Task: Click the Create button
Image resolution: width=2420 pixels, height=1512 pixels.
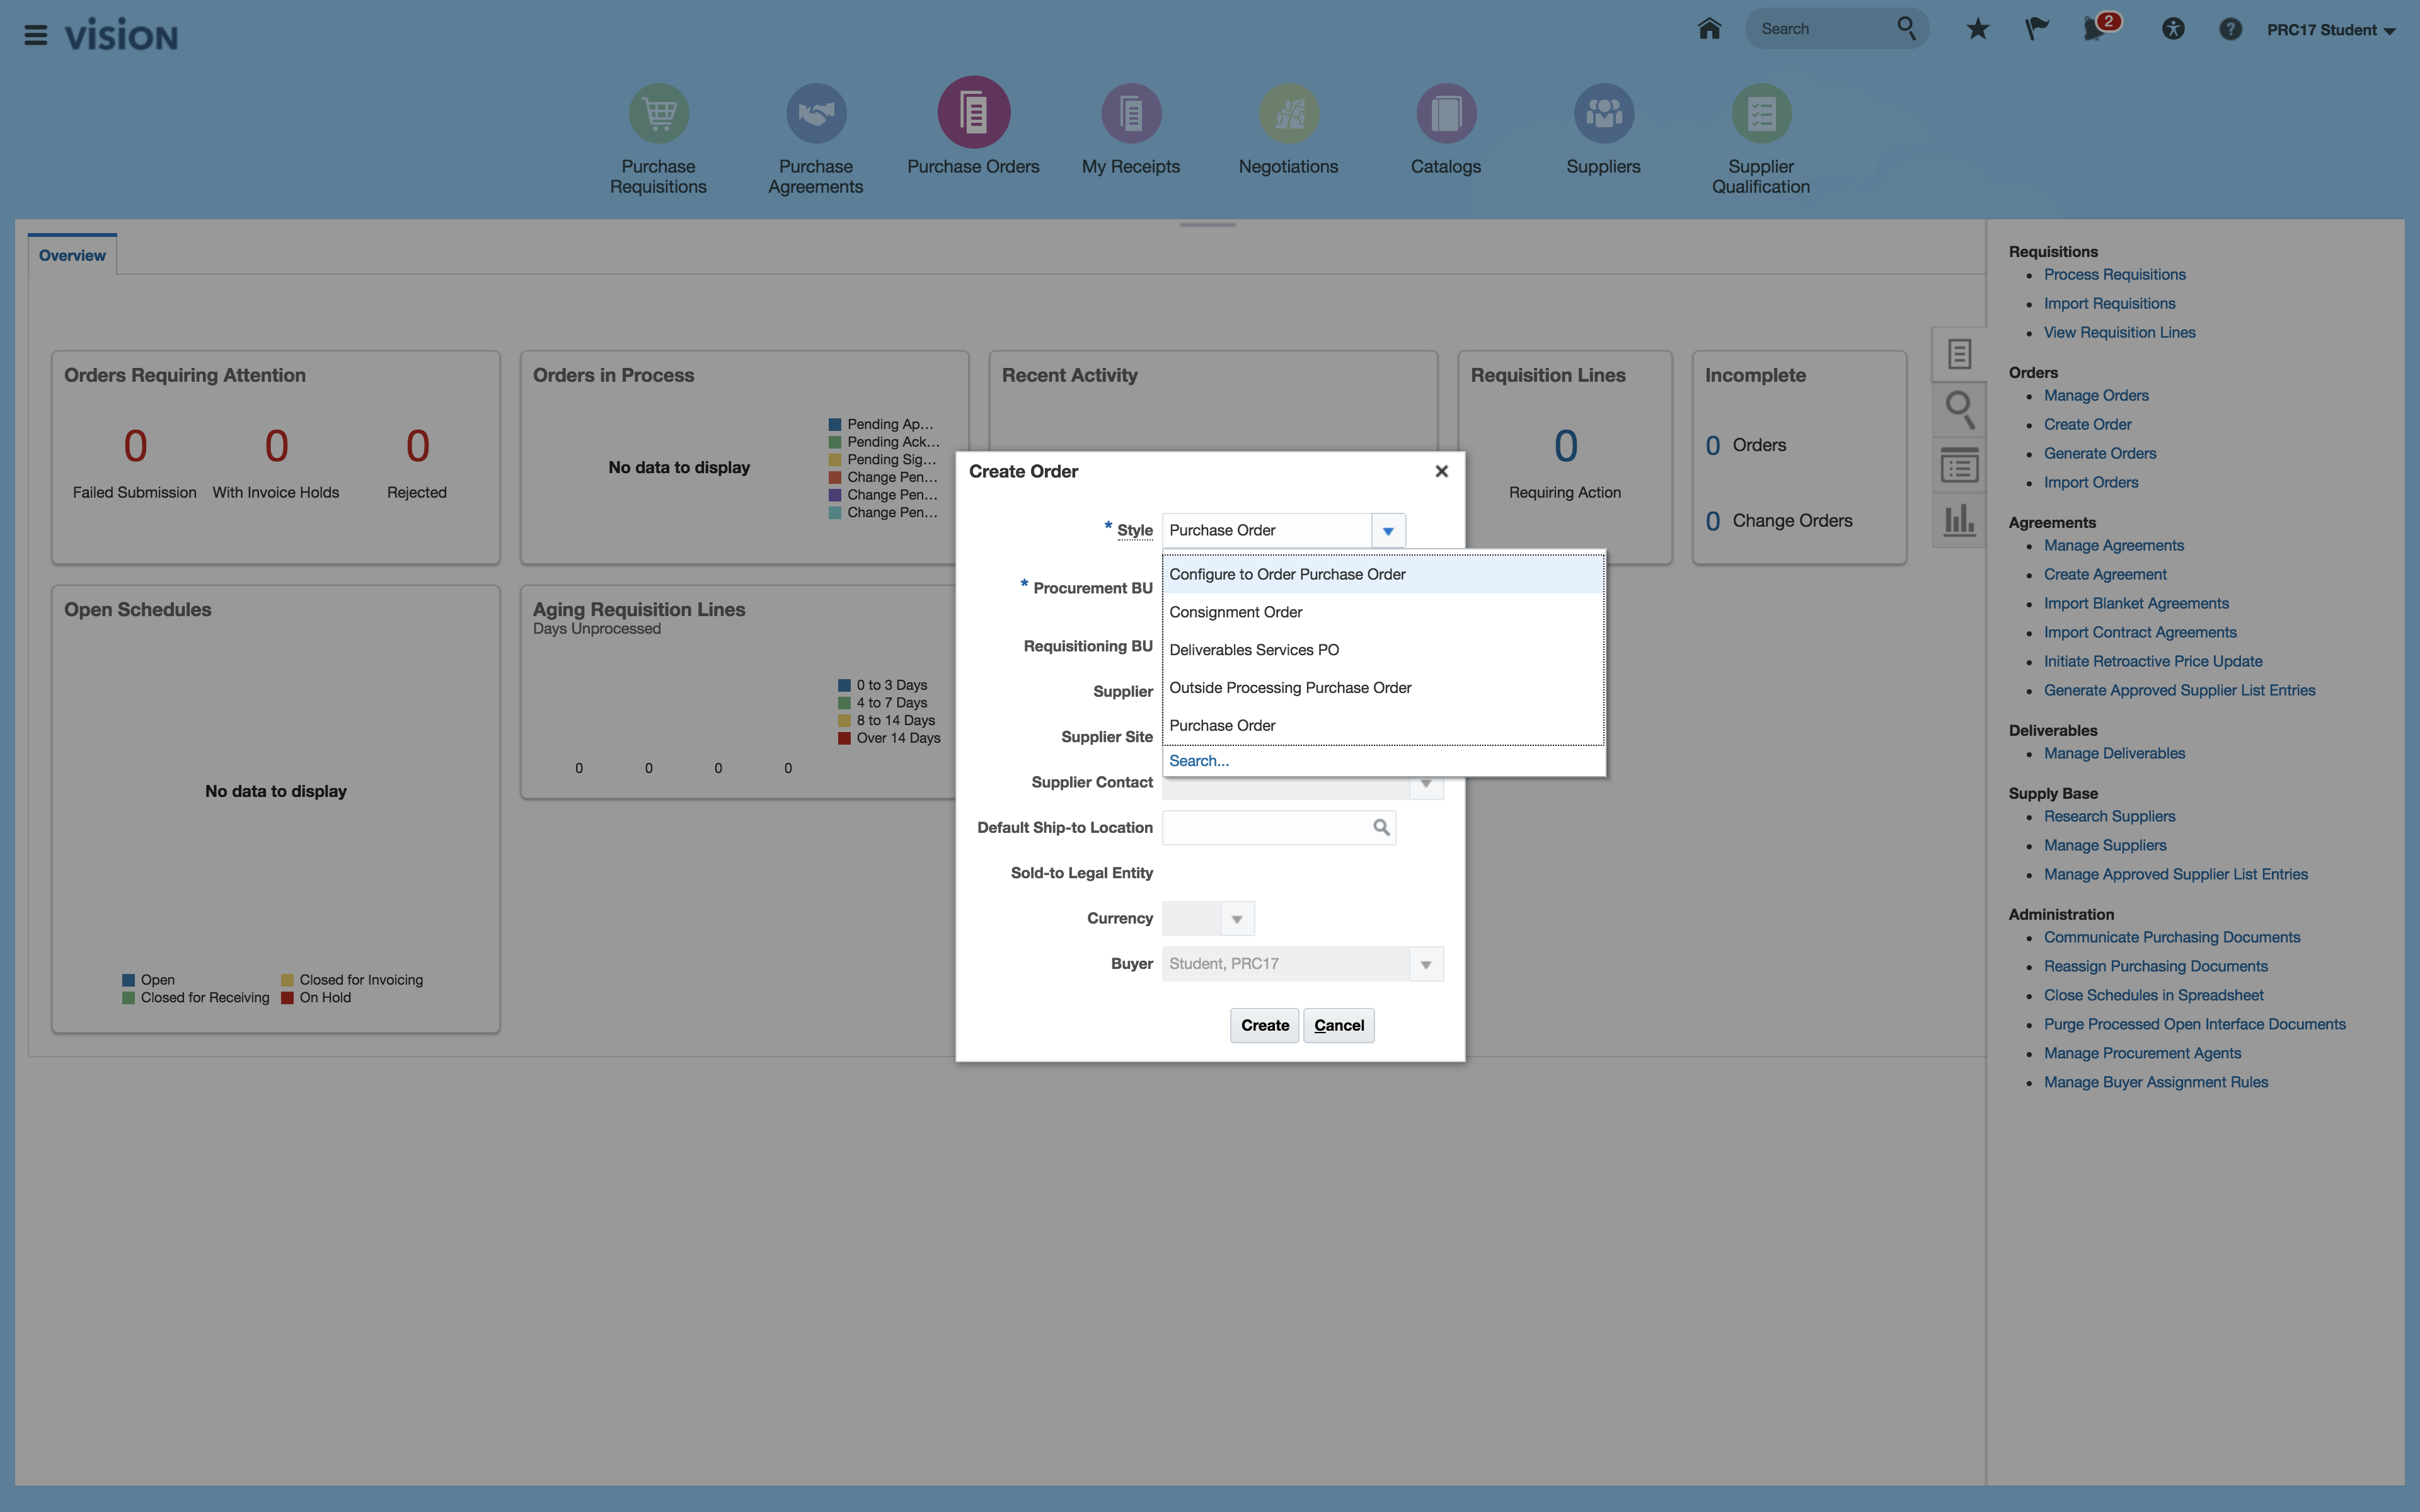Action: point(1264,1025)
